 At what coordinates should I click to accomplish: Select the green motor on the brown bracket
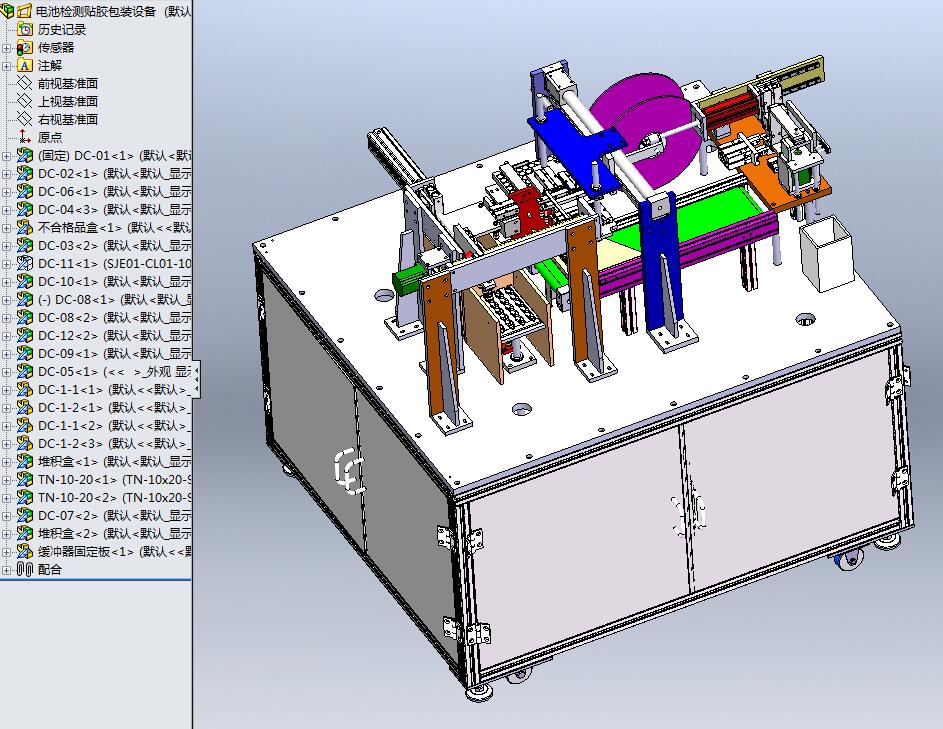pyautogui.click(x=408, y=280)
